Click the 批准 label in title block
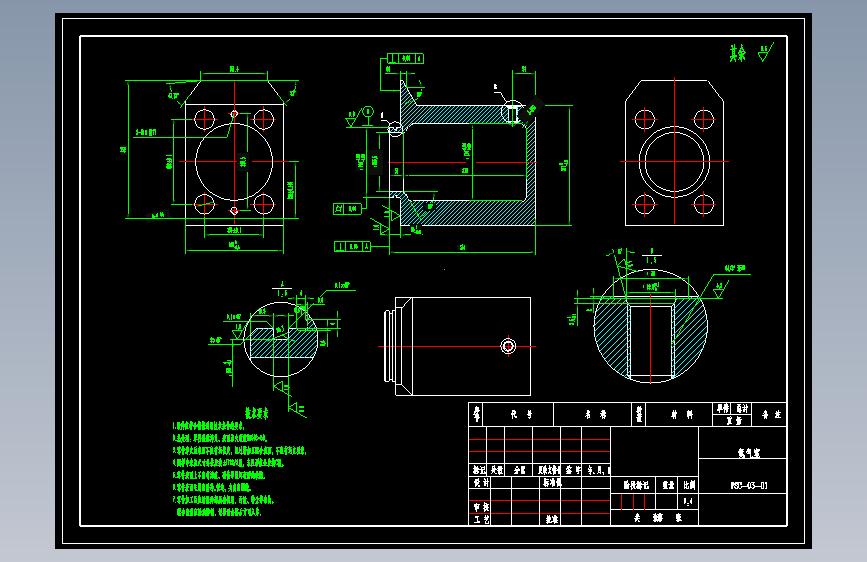The height and width of the screenshot is (562, 867). [x=551, y=519]
